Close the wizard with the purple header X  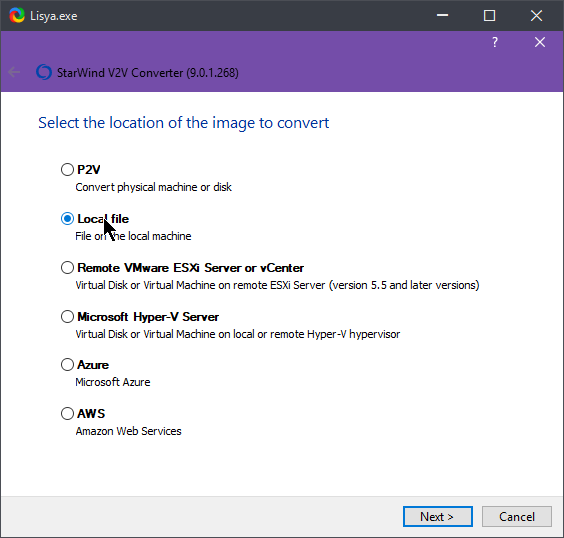coord(540,42)
